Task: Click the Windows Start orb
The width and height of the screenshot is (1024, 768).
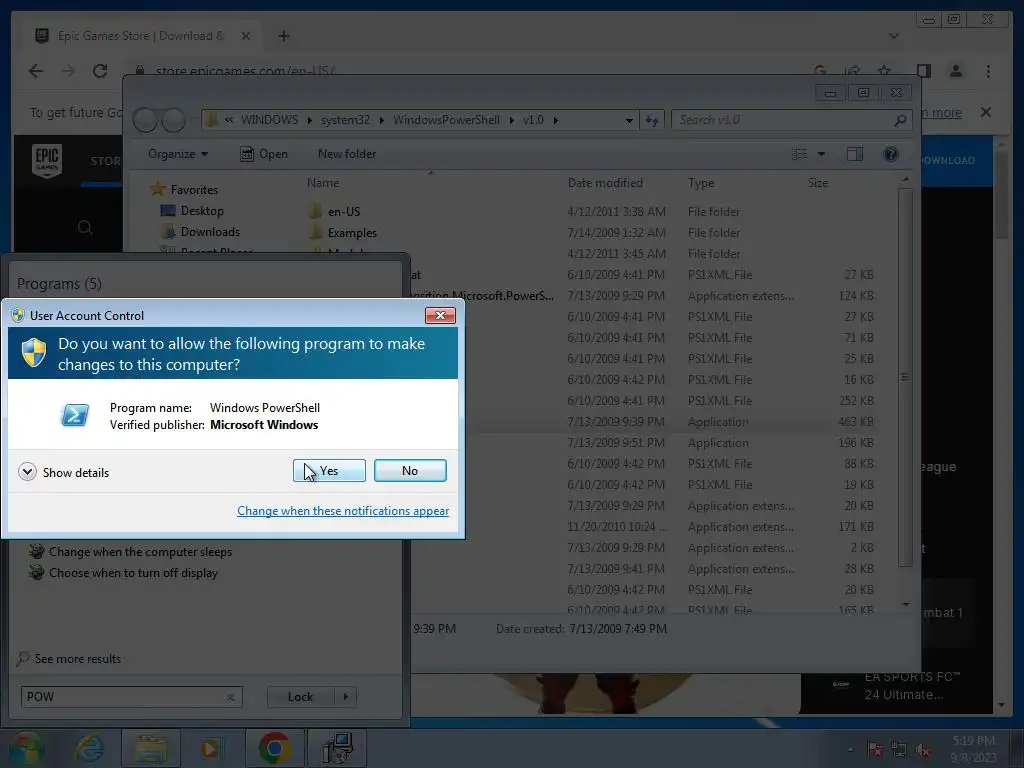Action: point(27,748)
